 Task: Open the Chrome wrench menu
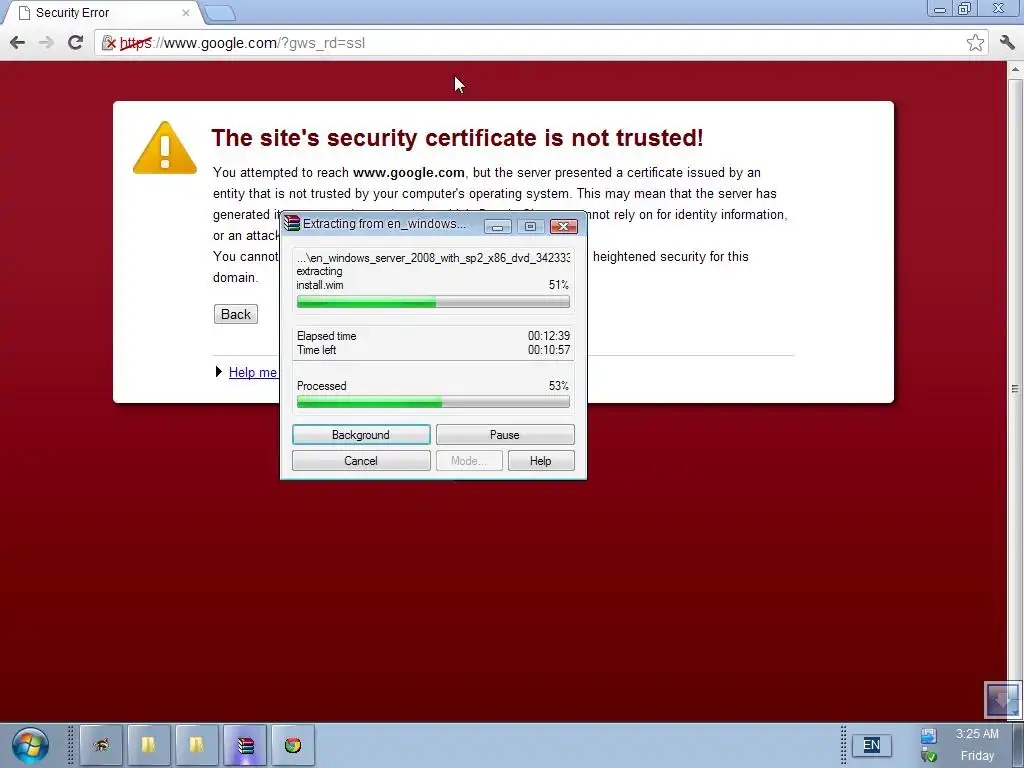pos(1007,42)
